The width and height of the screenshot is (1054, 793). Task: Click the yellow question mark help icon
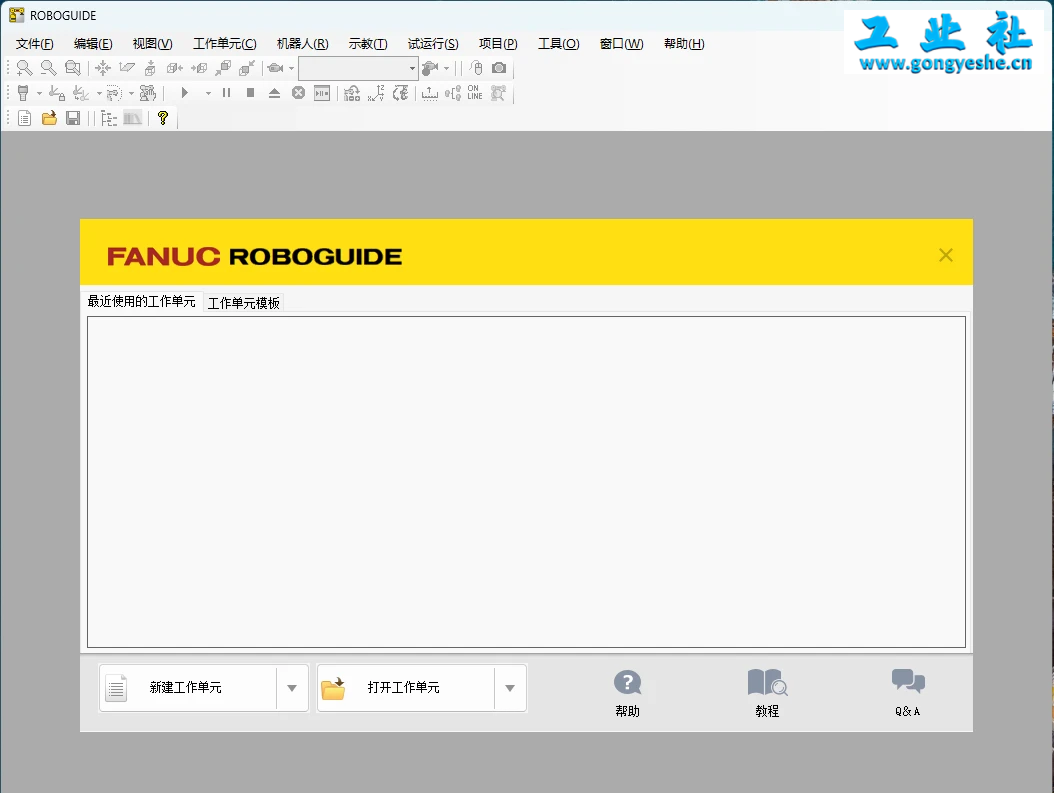163,118
